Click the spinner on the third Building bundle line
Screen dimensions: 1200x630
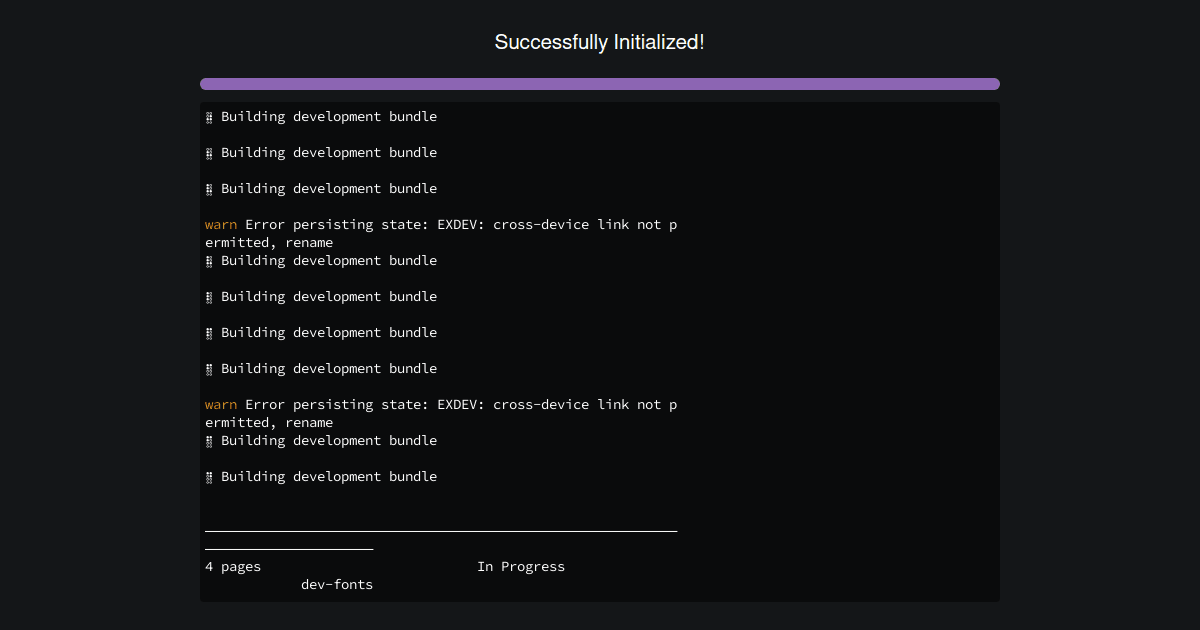click(208, 188)
